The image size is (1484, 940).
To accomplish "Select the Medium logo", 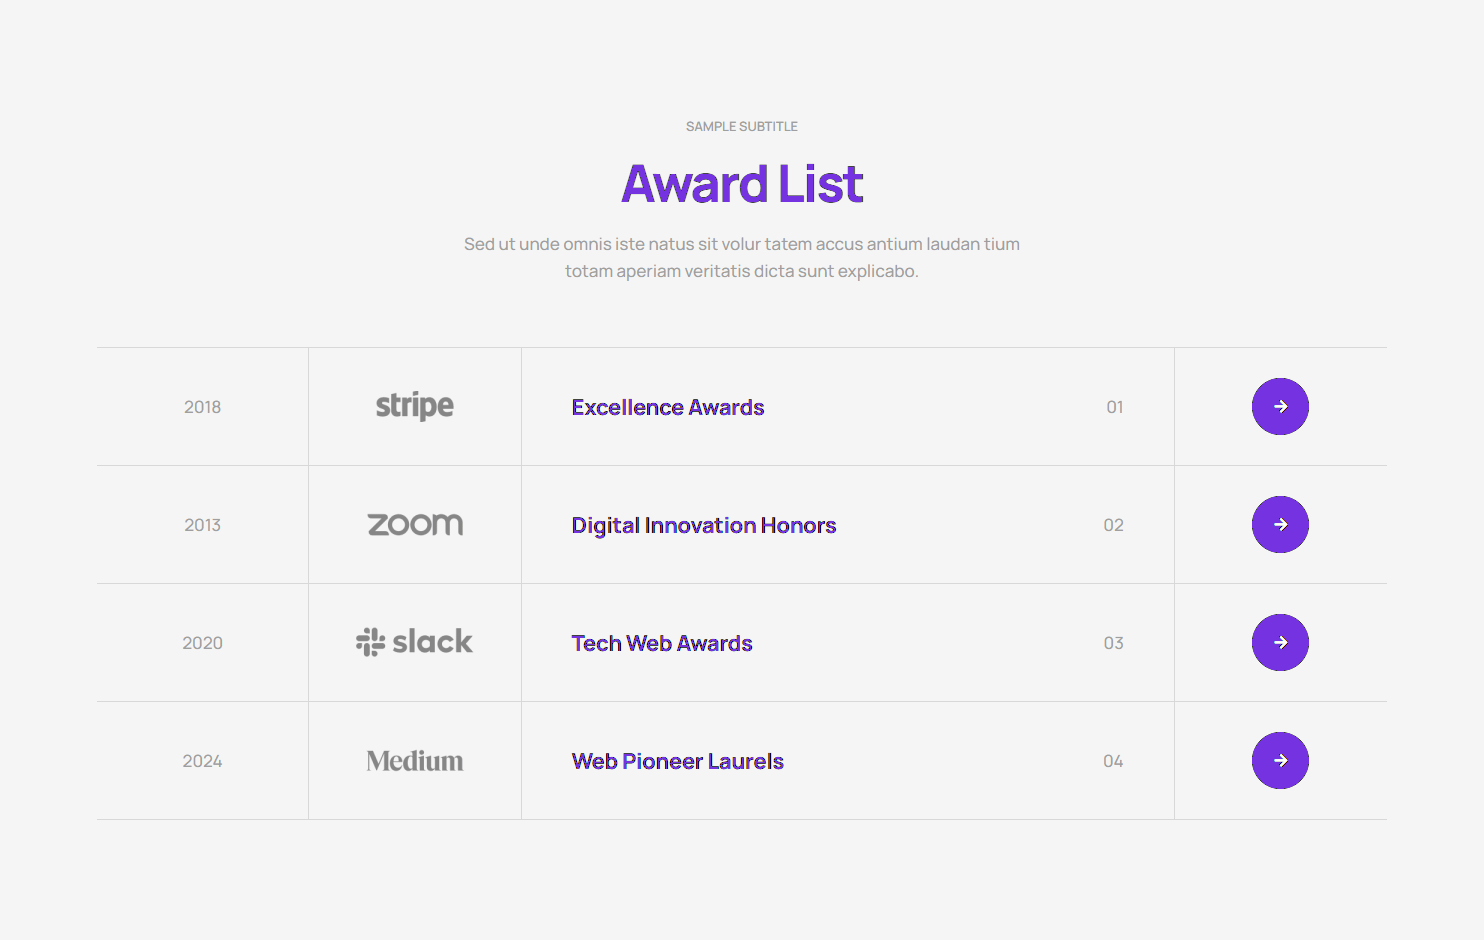I will point(415,761).
